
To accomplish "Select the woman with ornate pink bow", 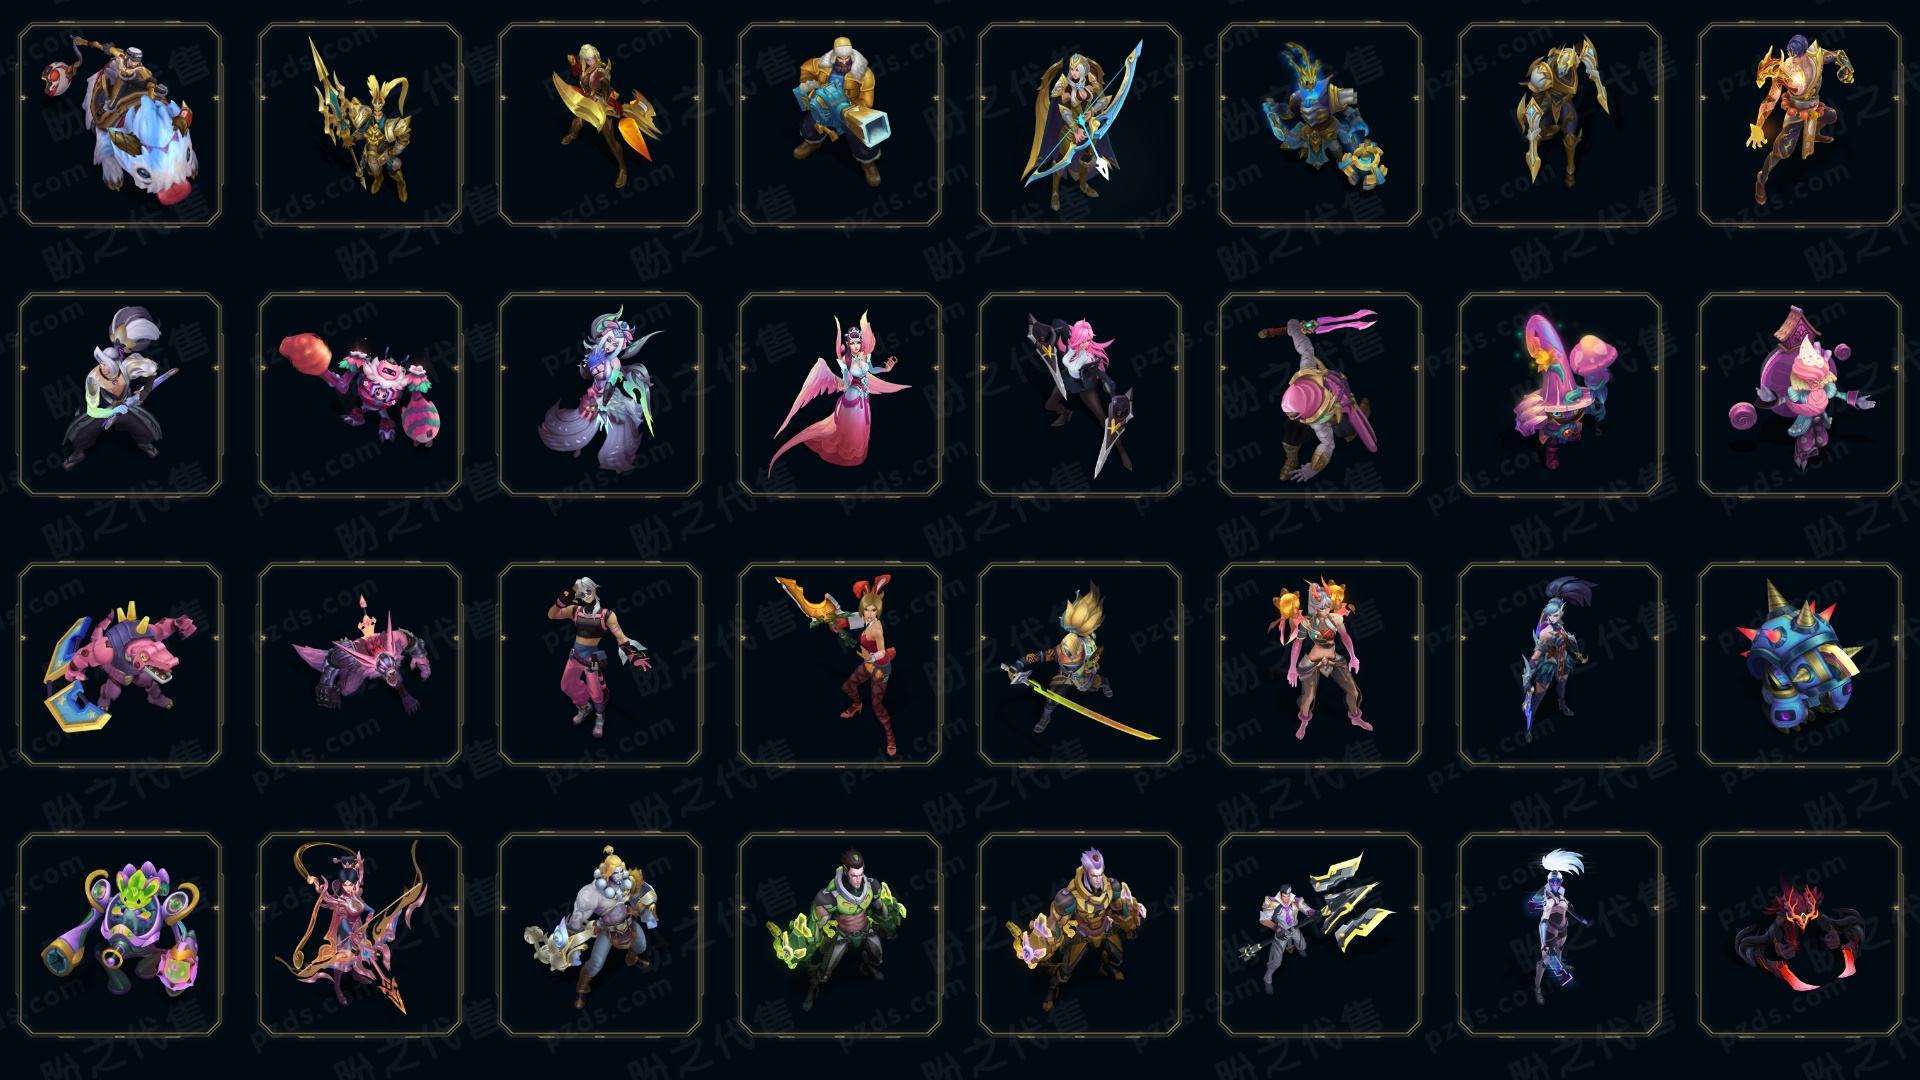I will [360, 934].
